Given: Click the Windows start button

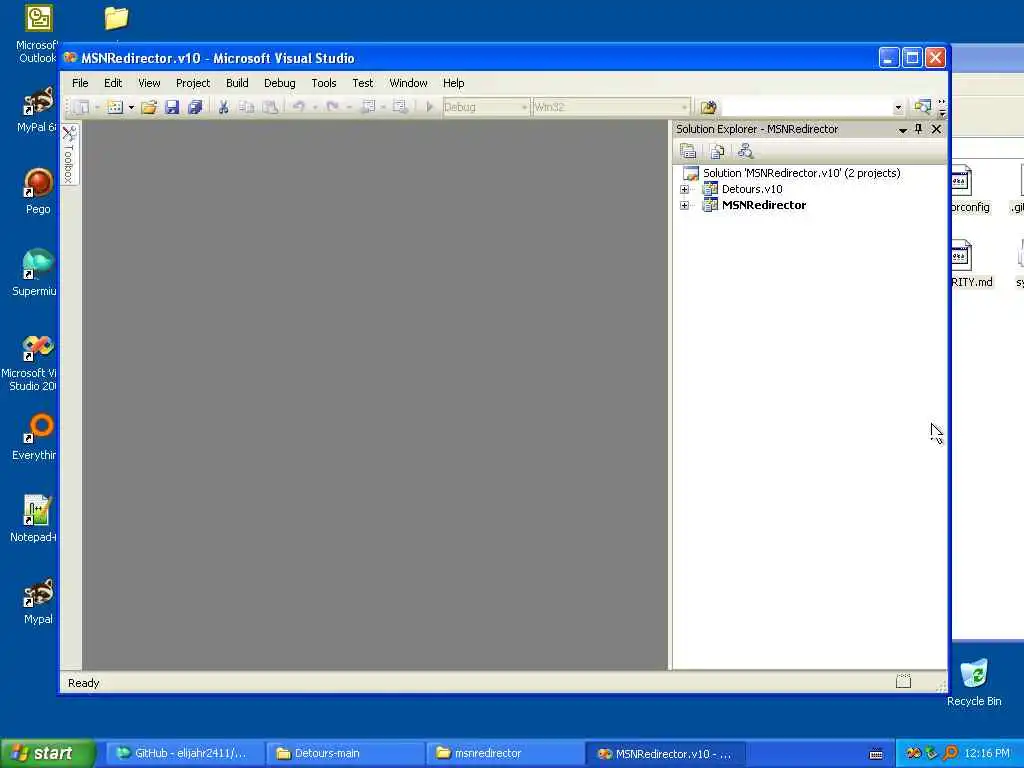Looking at the screenshot, I should (47, 754).
